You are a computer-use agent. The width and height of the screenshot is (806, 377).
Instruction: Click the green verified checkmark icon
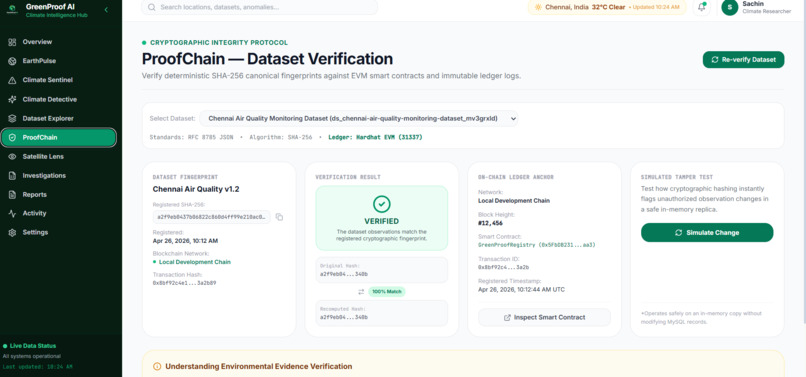(x=381, y=204)
